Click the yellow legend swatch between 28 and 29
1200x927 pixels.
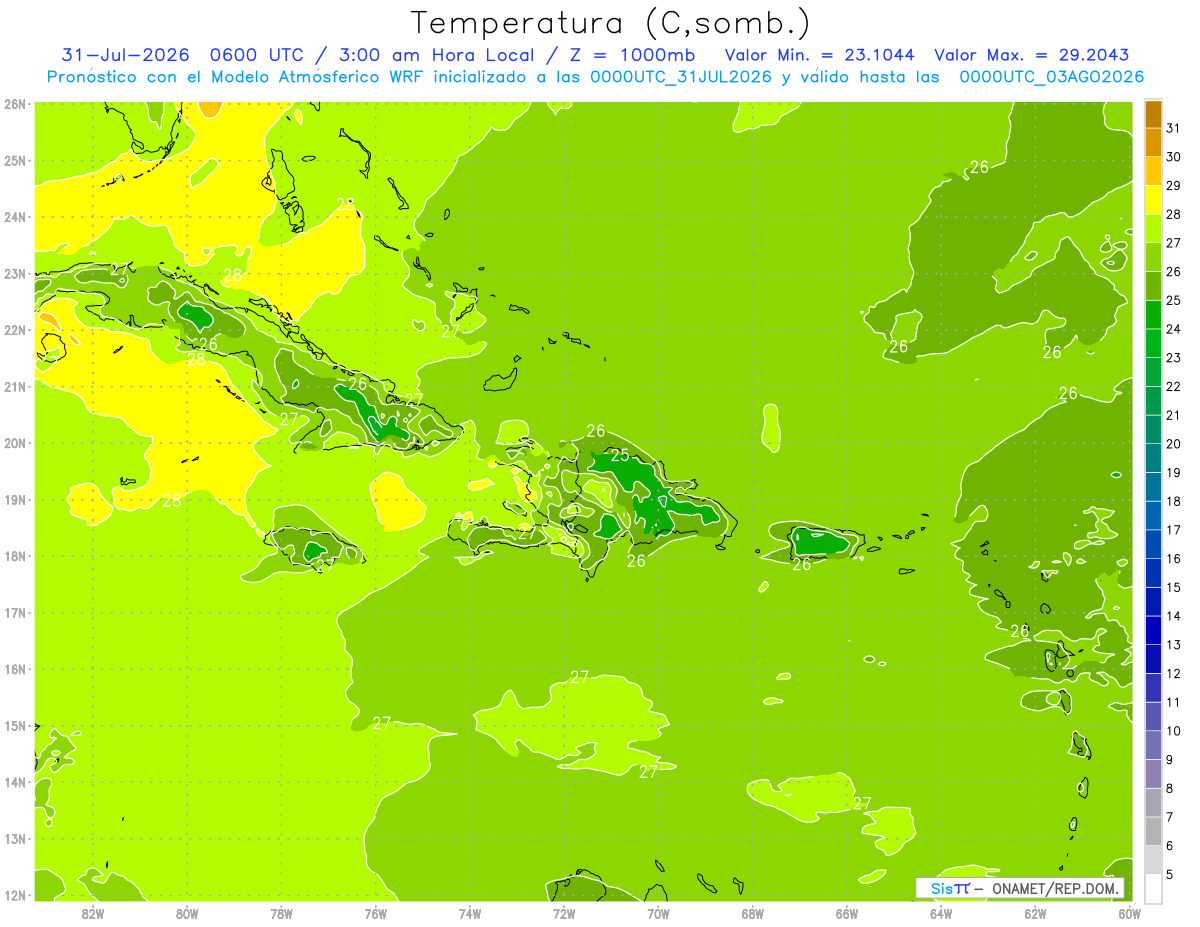(1153, 199)
